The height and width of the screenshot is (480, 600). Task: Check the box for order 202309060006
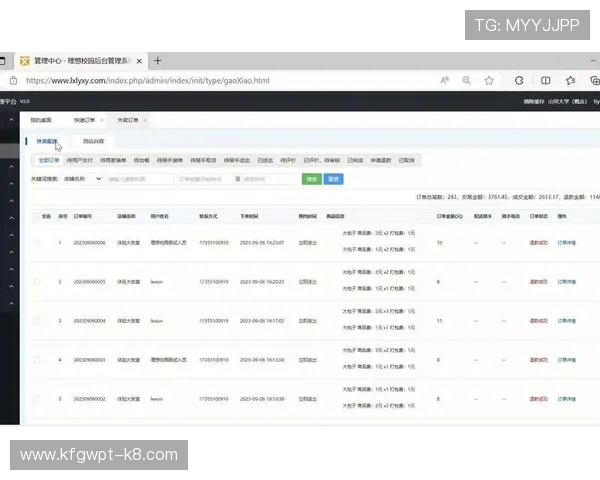[x=37, y=242]
